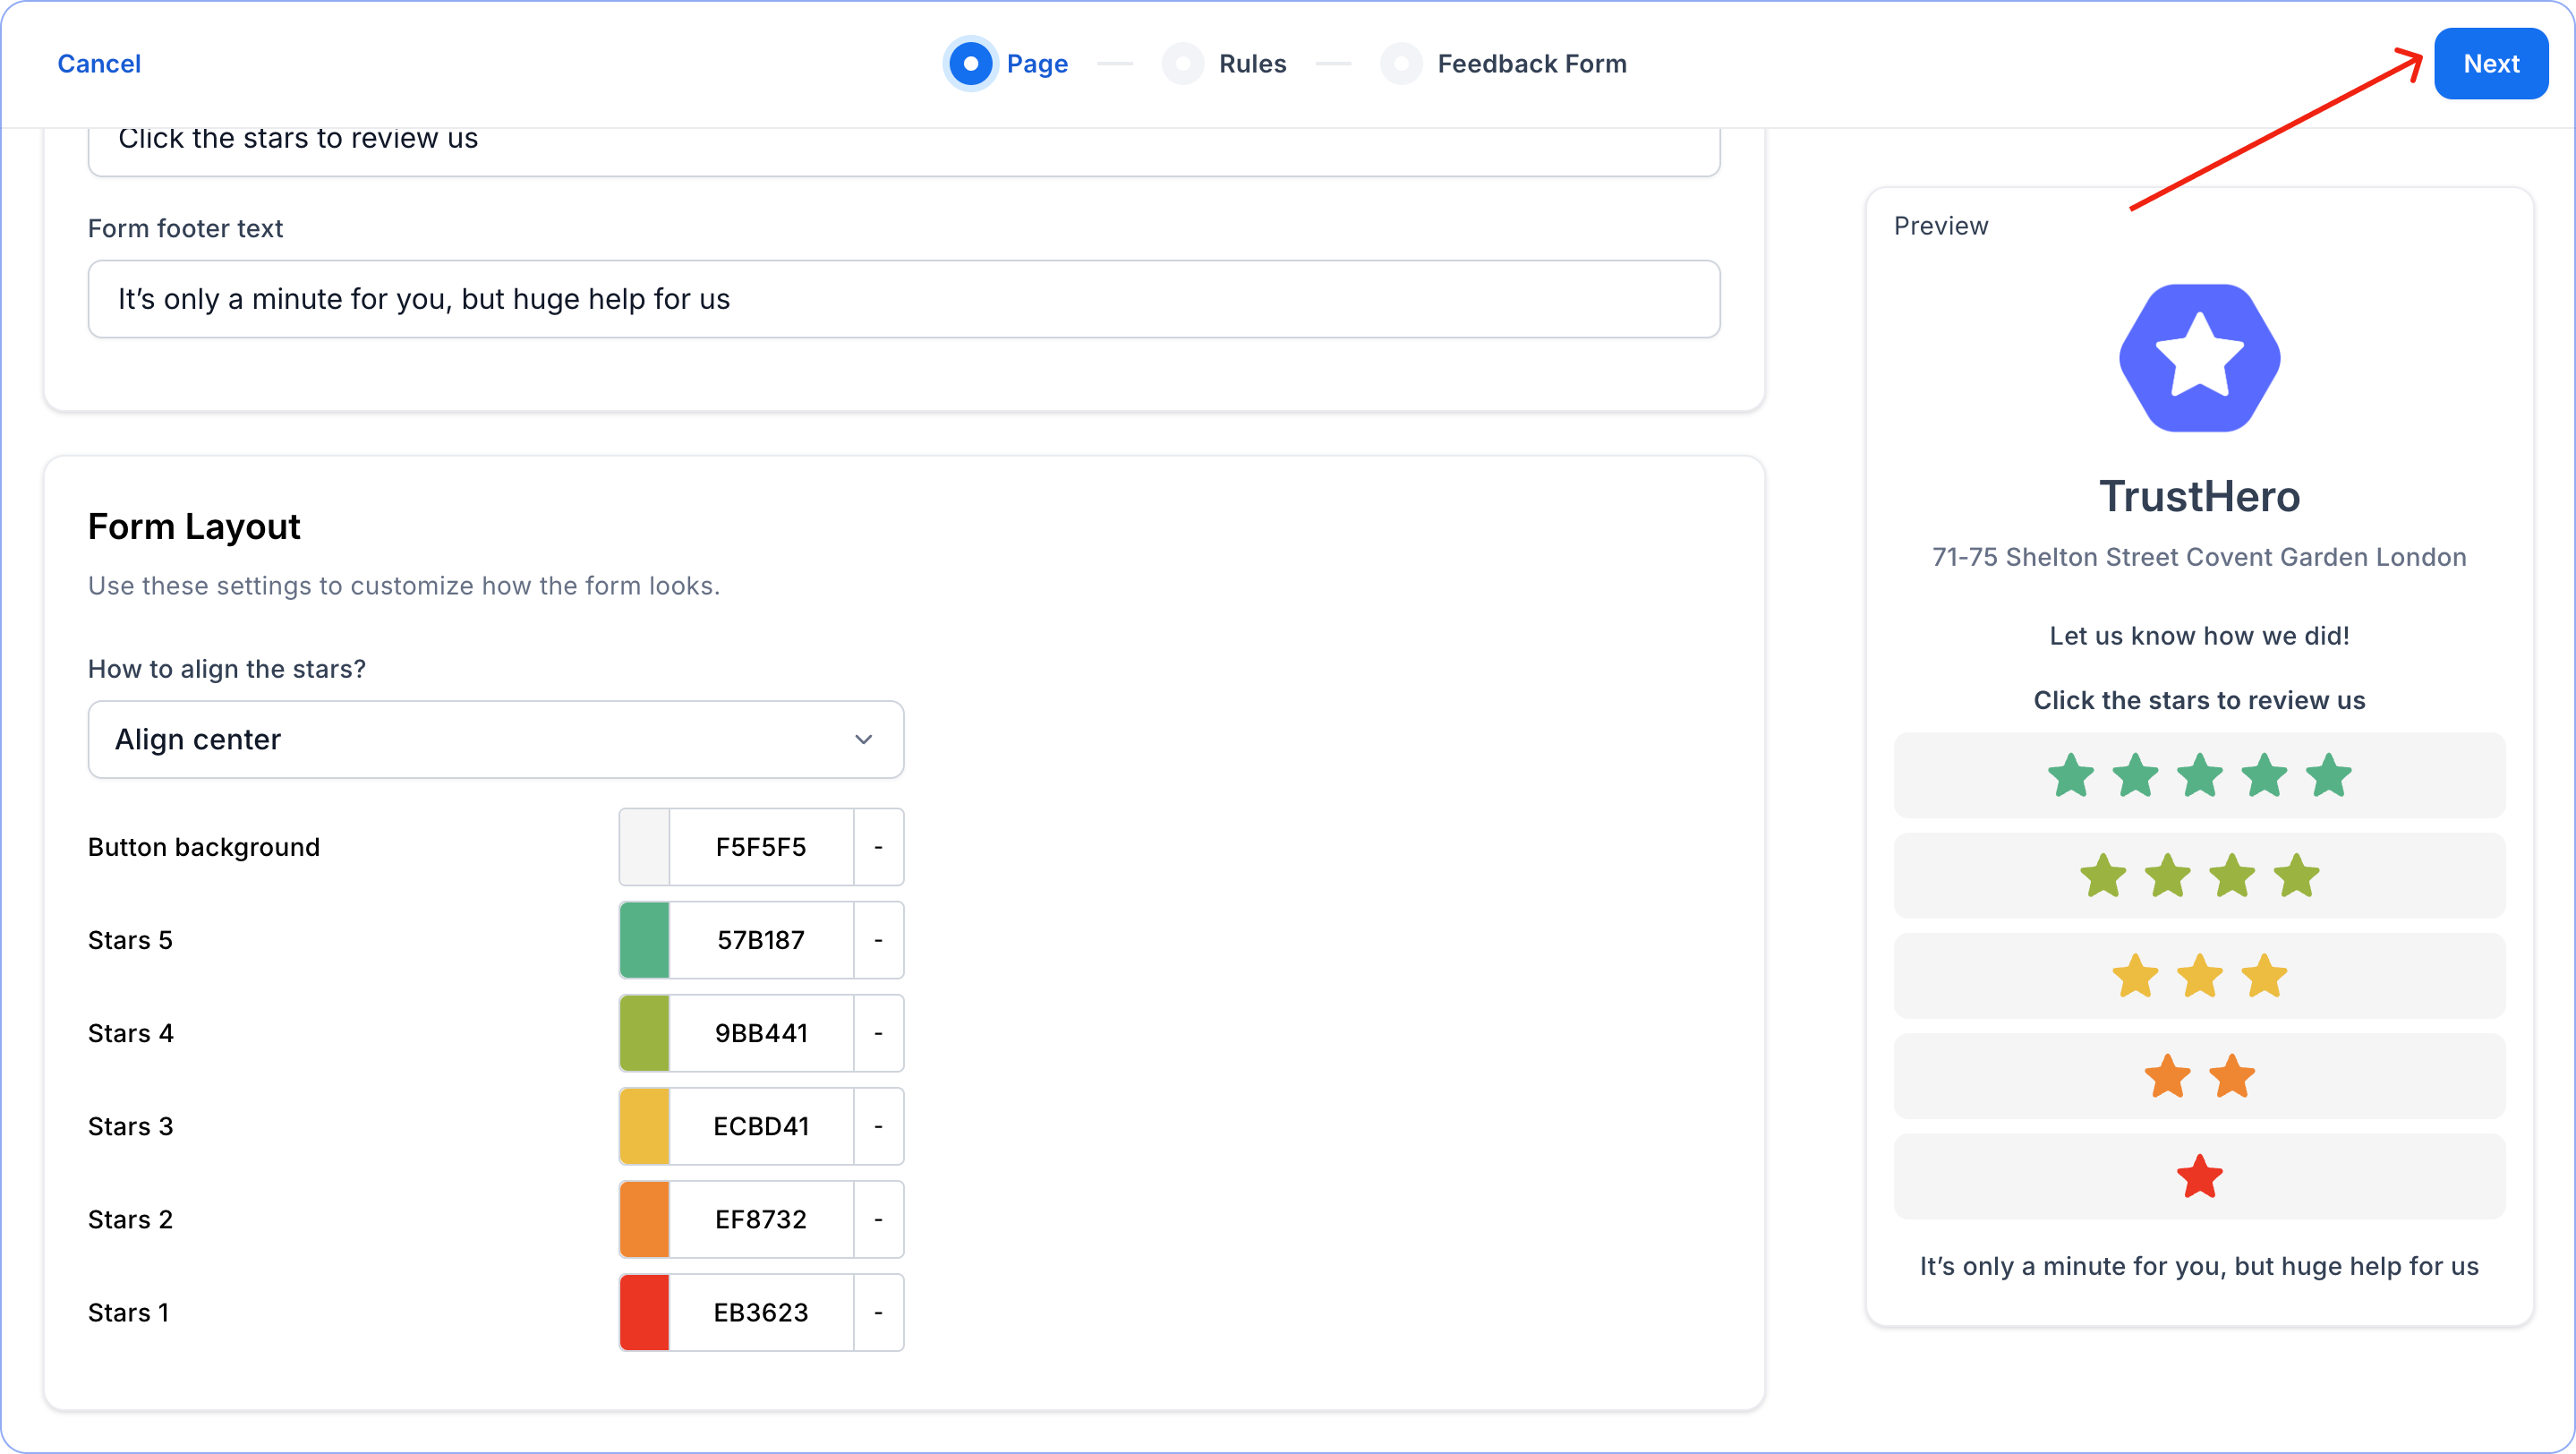Click the single red star row
This screenshot has height=1454, width=2576.
[2199, 1176]
